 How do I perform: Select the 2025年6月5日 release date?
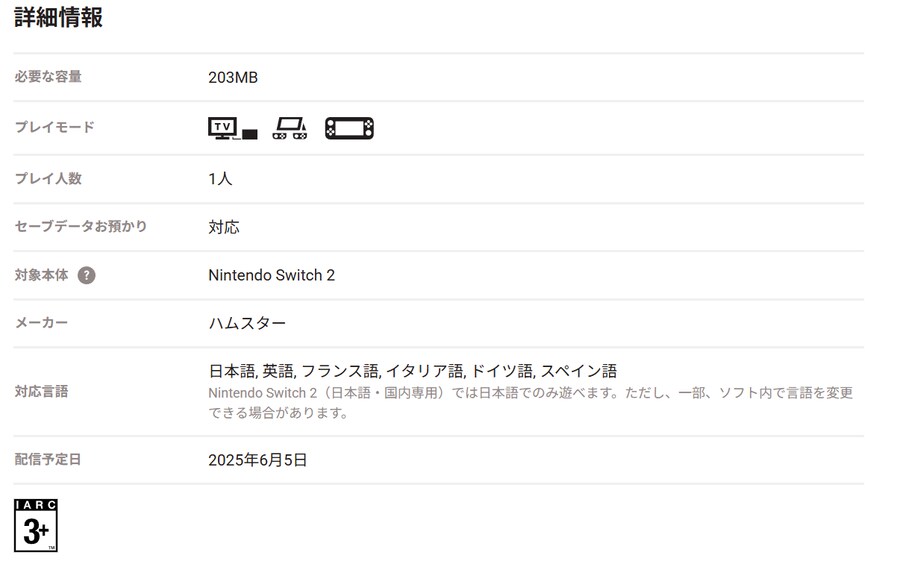tap(258, 460)
